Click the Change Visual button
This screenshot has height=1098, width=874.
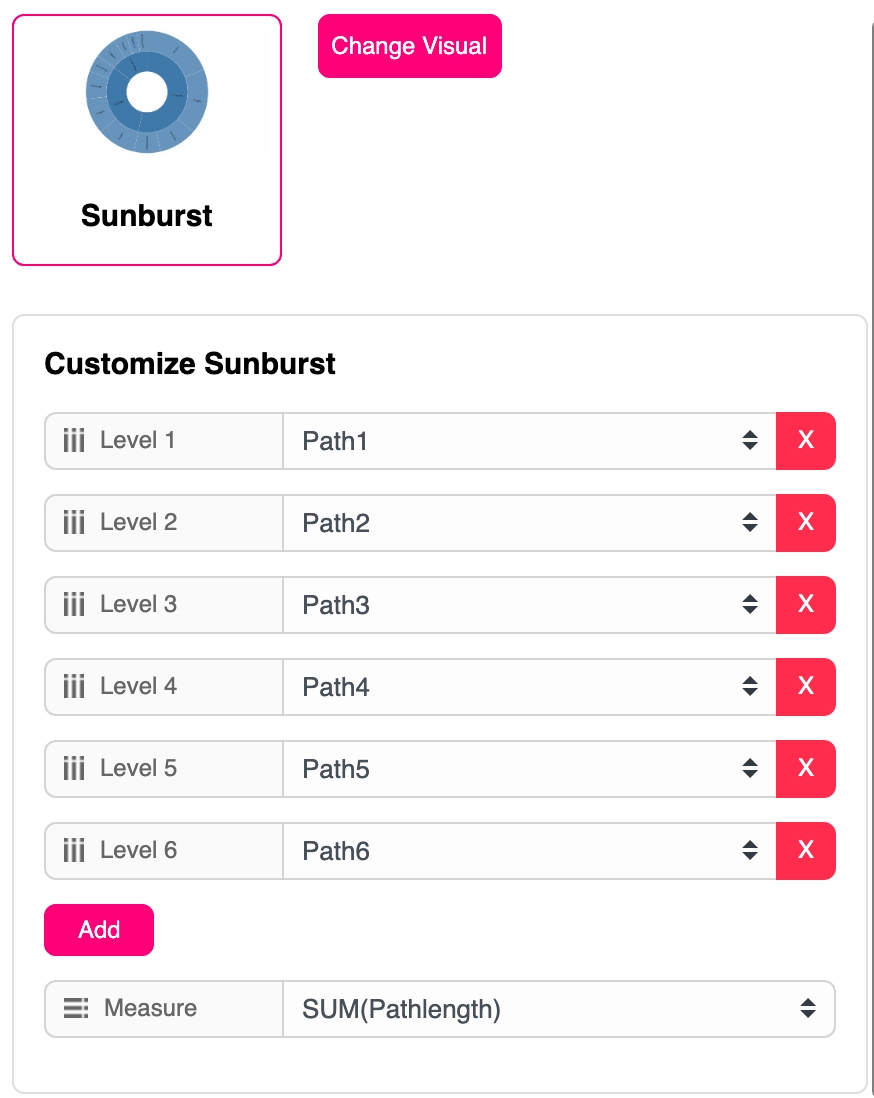tap(409, 46)
